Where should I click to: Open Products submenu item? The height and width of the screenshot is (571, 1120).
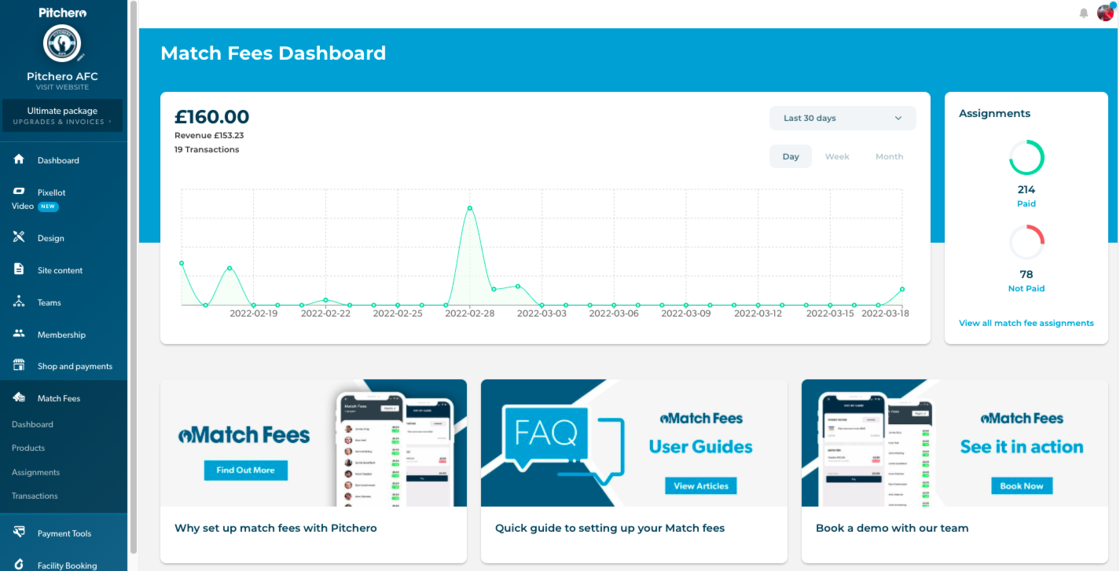click(x=28, y=448)
